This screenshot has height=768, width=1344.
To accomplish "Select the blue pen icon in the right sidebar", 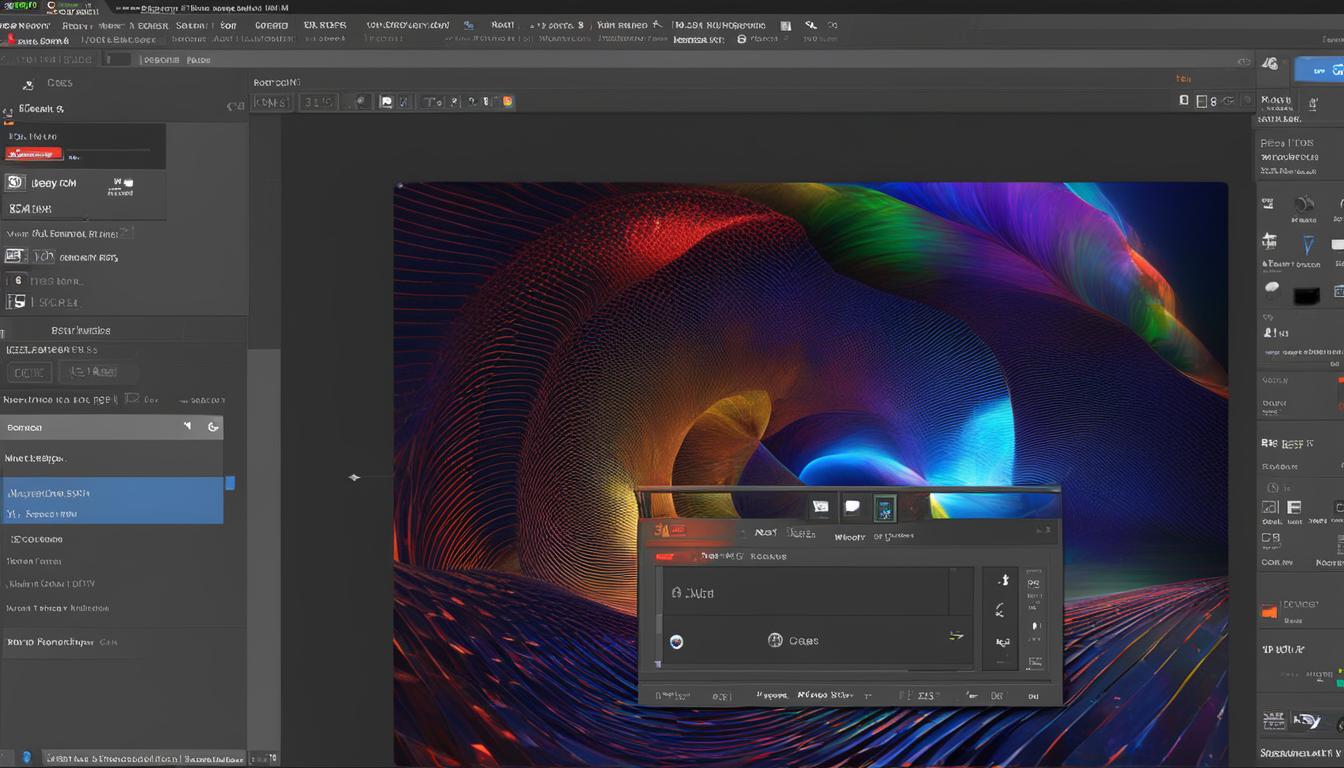I will coord(1308,243).
